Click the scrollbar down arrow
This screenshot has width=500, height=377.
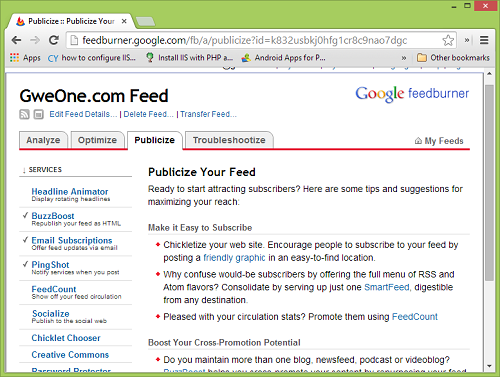[489, 366]
